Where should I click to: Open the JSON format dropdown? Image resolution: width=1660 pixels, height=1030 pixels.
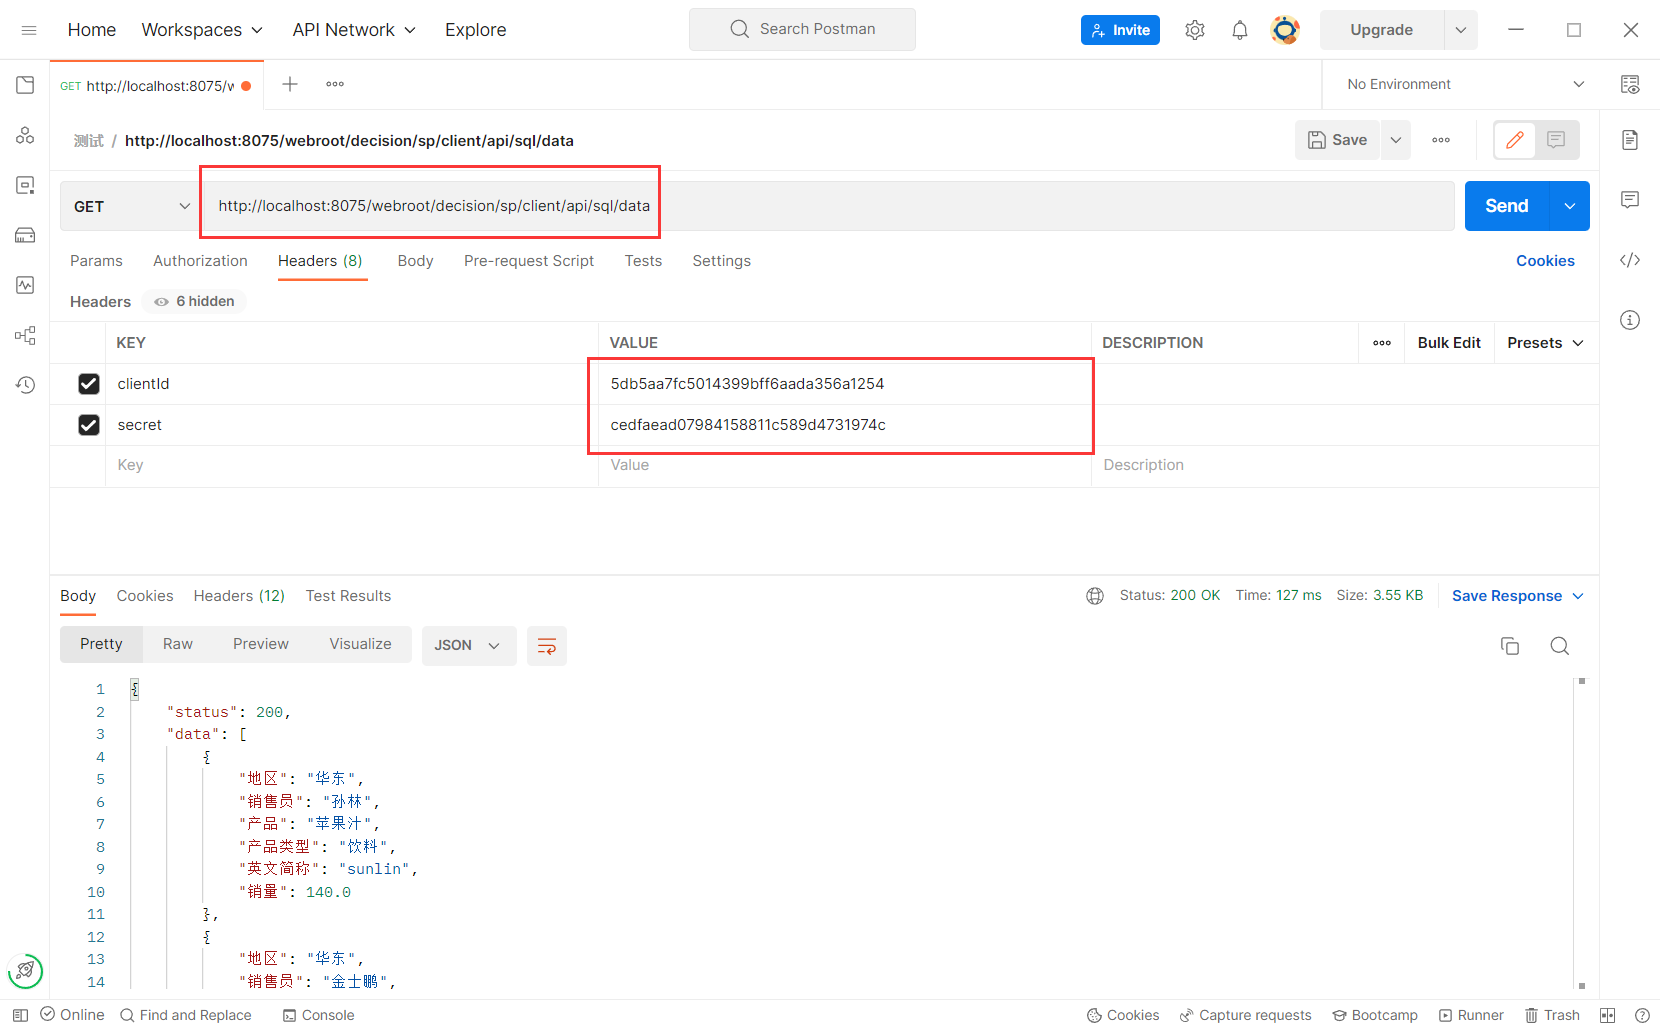[467, 646]
